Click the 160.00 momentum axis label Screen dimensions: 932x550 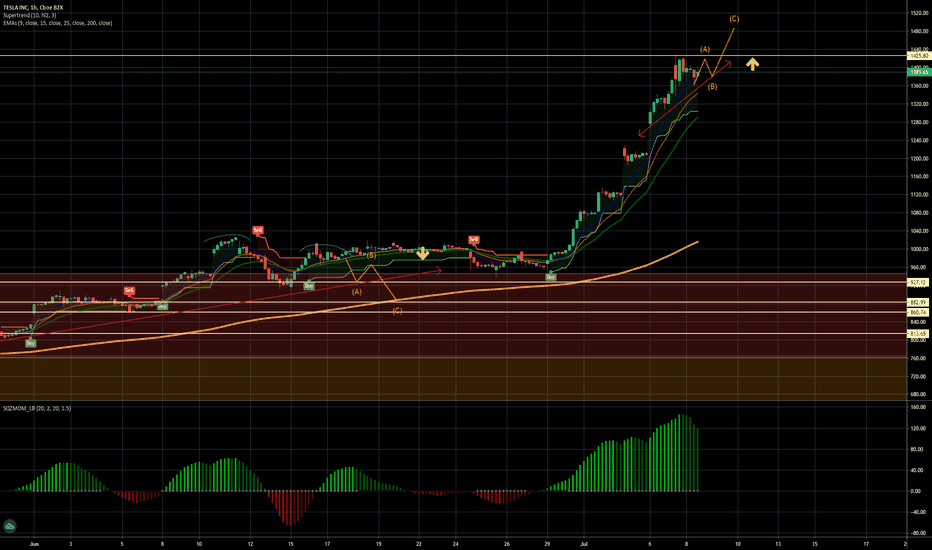coord(919,407)
